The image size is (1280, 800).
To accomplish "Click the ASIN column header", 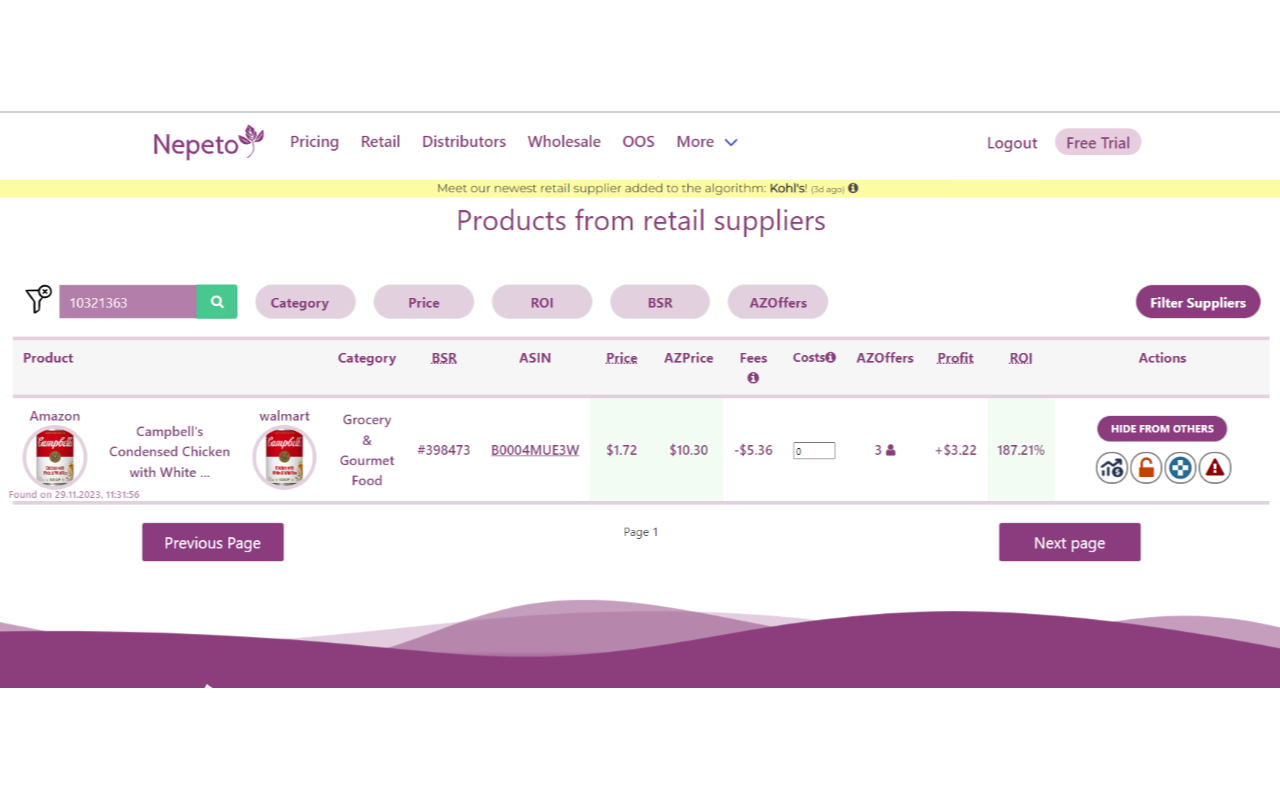I will coord(535,358).
